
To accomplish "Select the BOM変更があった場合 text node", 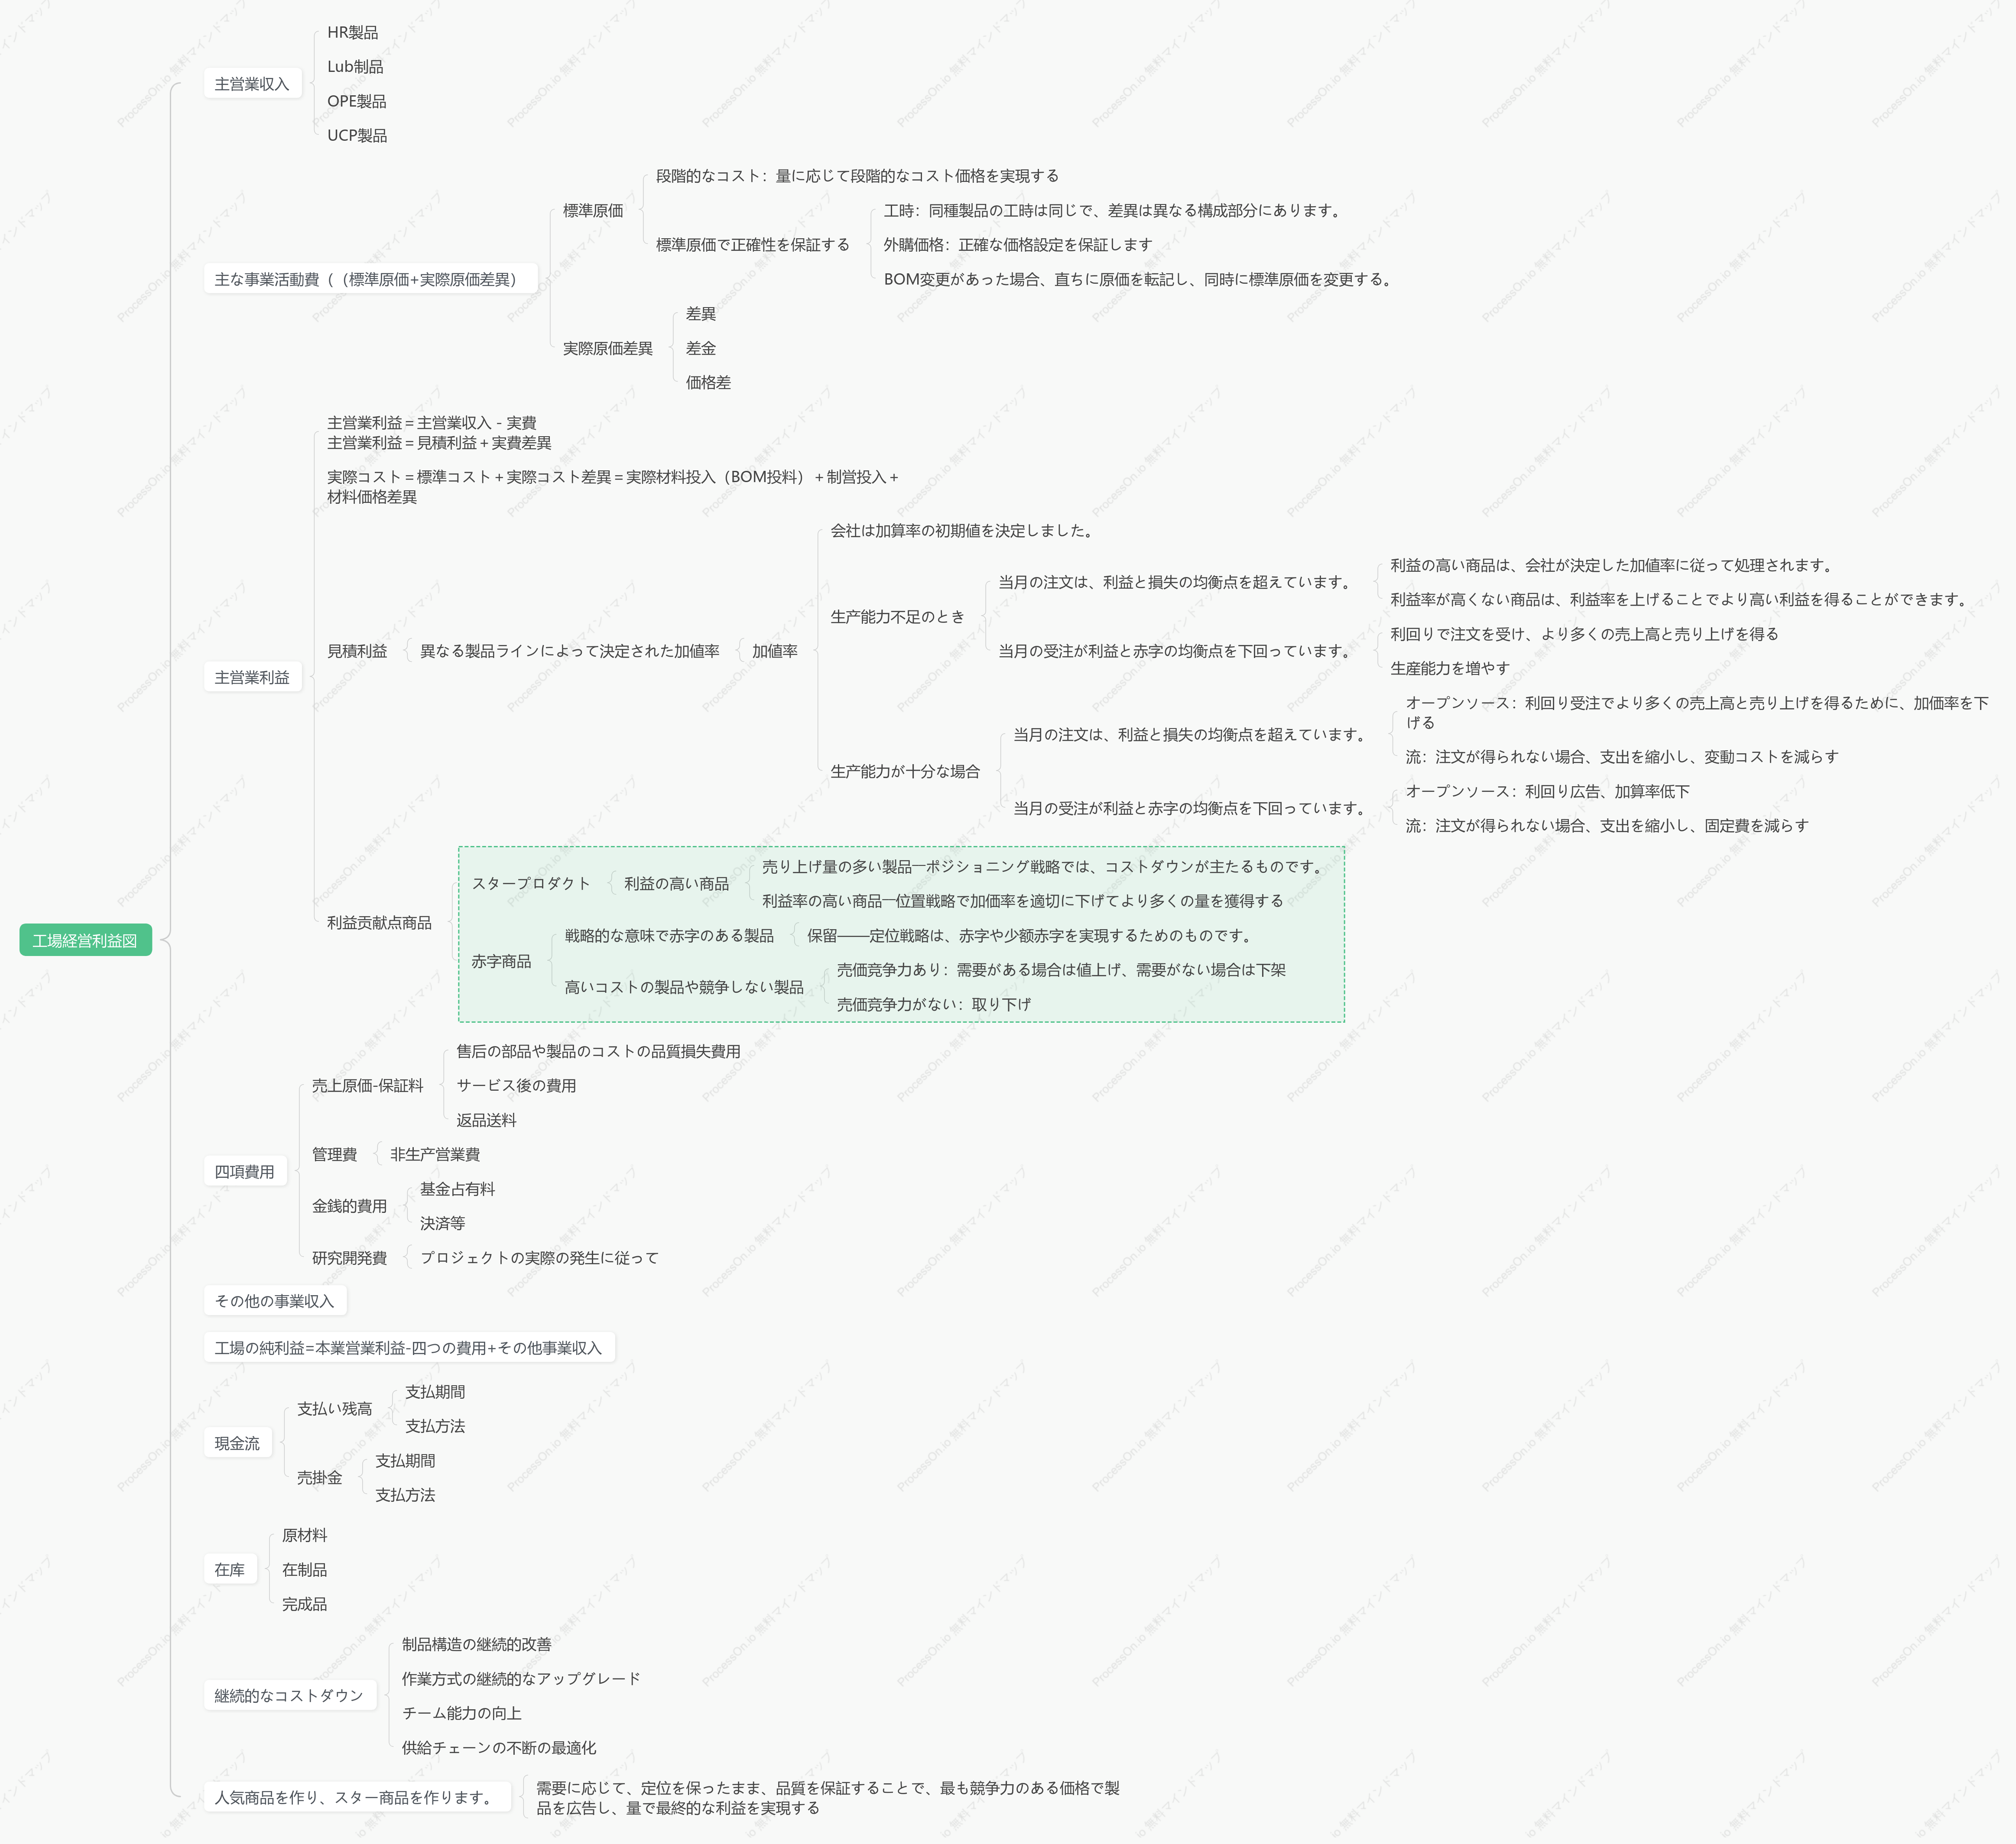I will [1138, 279].
